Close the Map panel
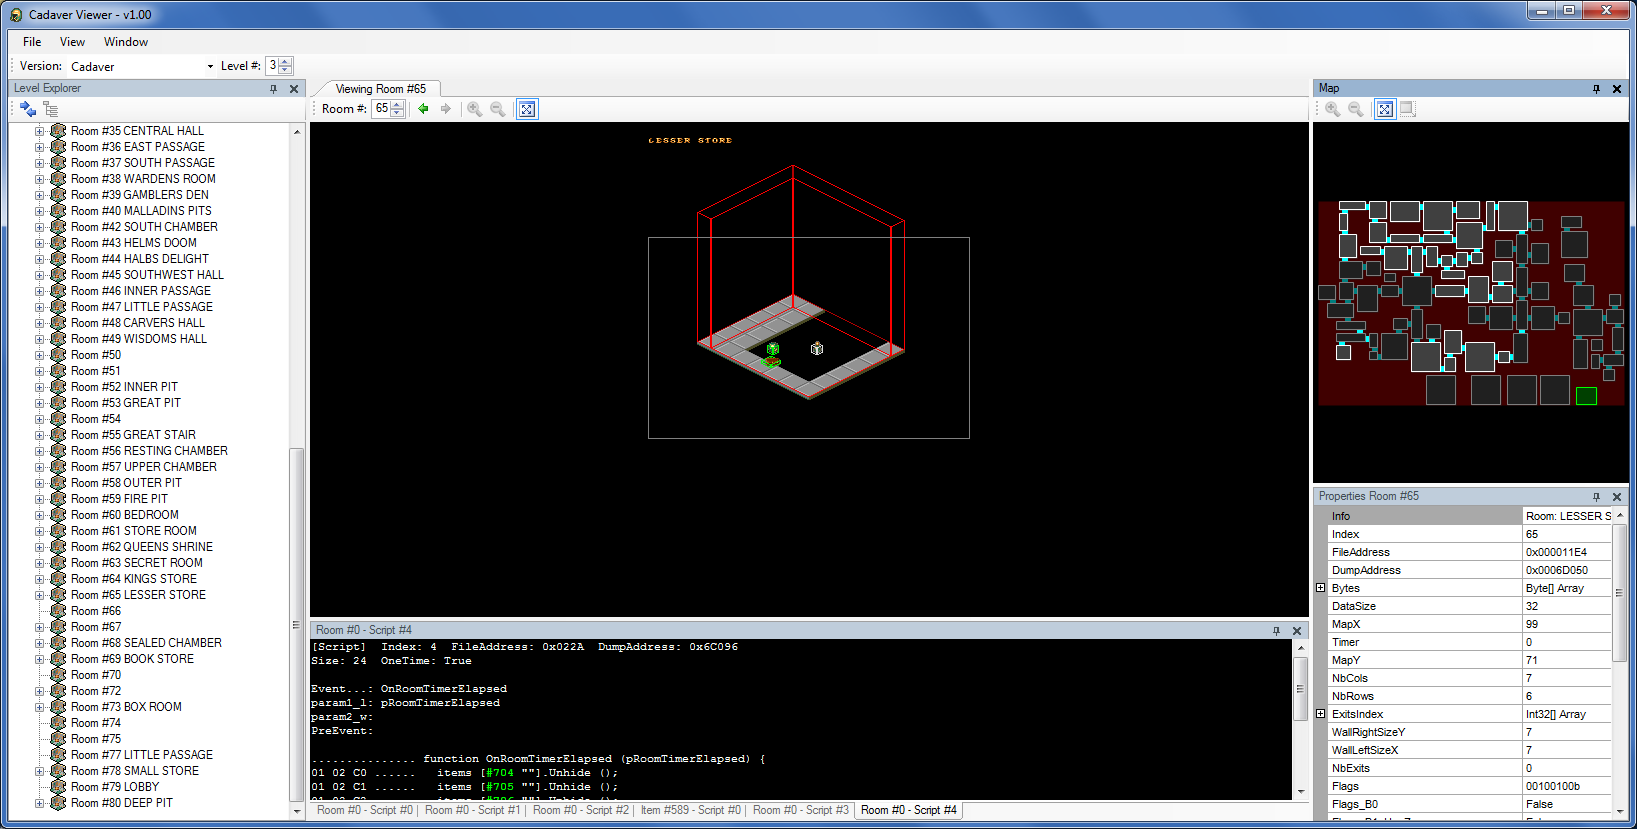The height and width of the screenshot is (829, 1637). tap(1617, 89)
